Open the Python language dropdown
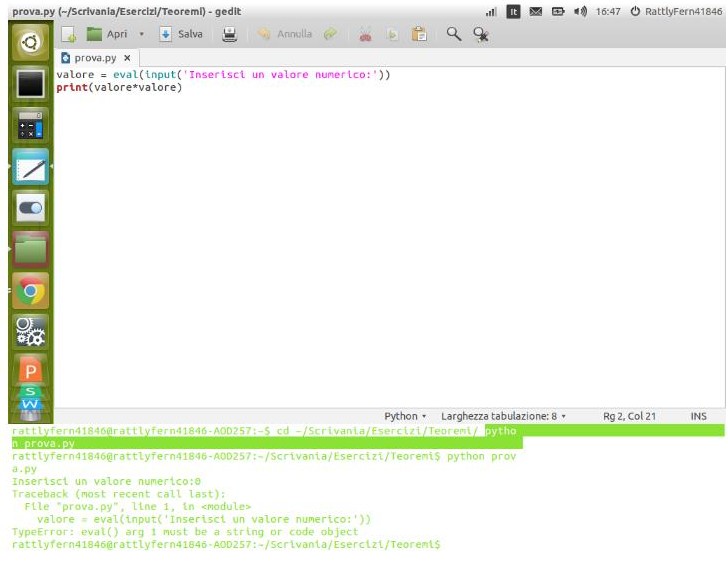Image resolution: width=728 pixels, height=572 pixels. 405,416
